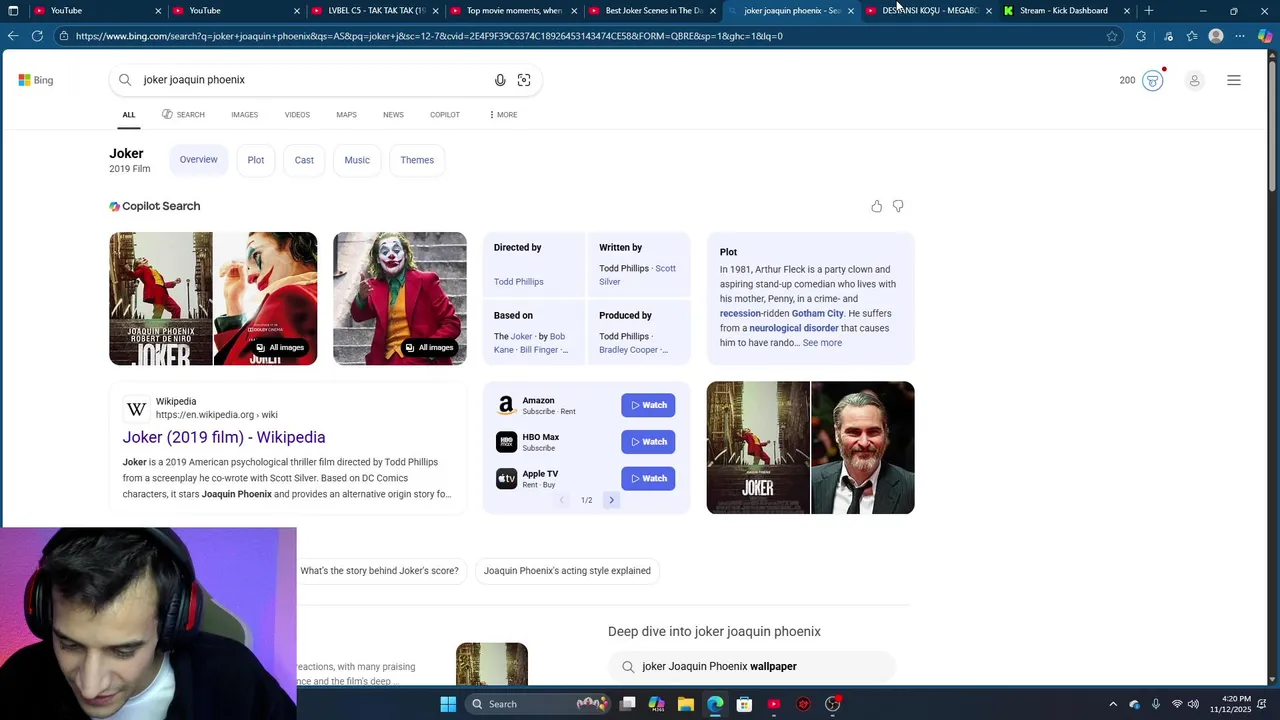Open the browser Extensions icon

tap(1141, 36)
